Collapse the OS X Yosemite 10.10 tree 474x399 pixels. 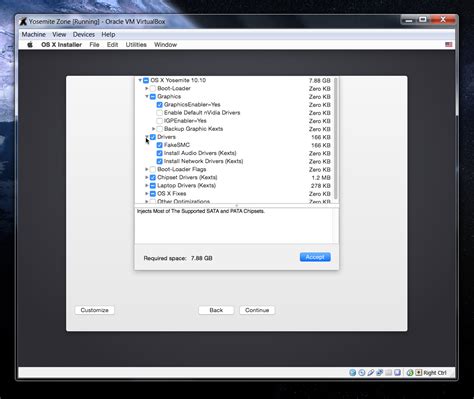(140, 80)
